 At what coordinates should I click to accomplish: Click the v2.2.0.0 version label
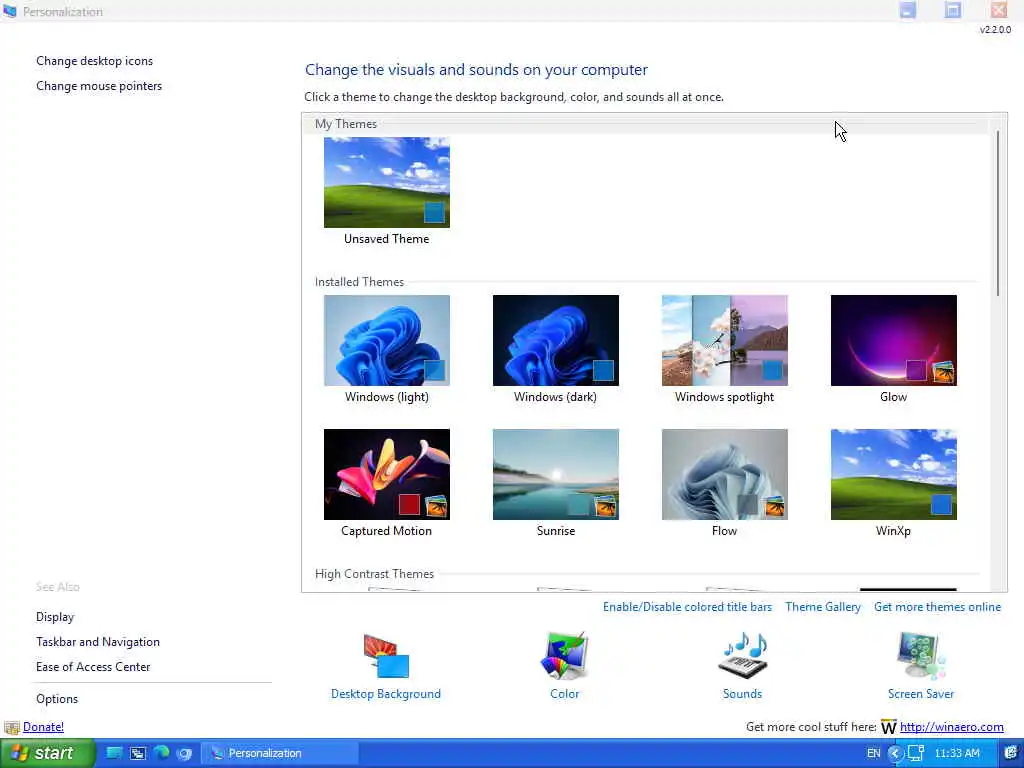coord(995,29)
